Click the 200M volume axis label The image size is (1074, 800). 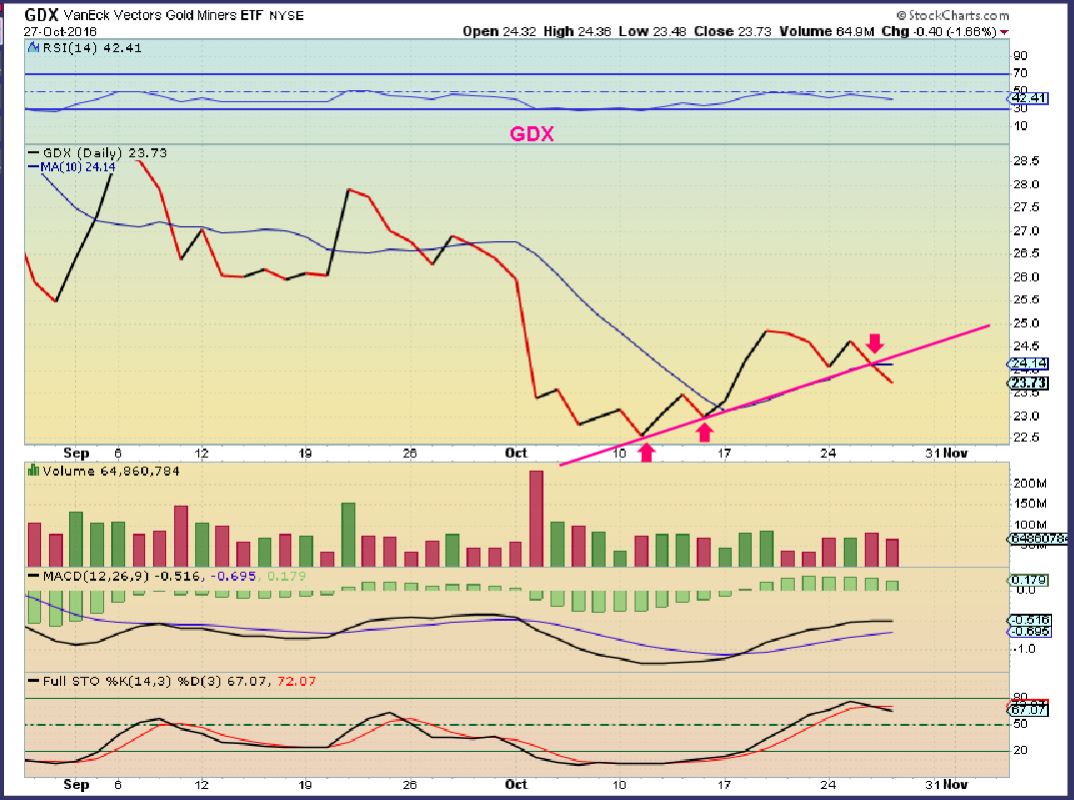(x=1029, y=484)
